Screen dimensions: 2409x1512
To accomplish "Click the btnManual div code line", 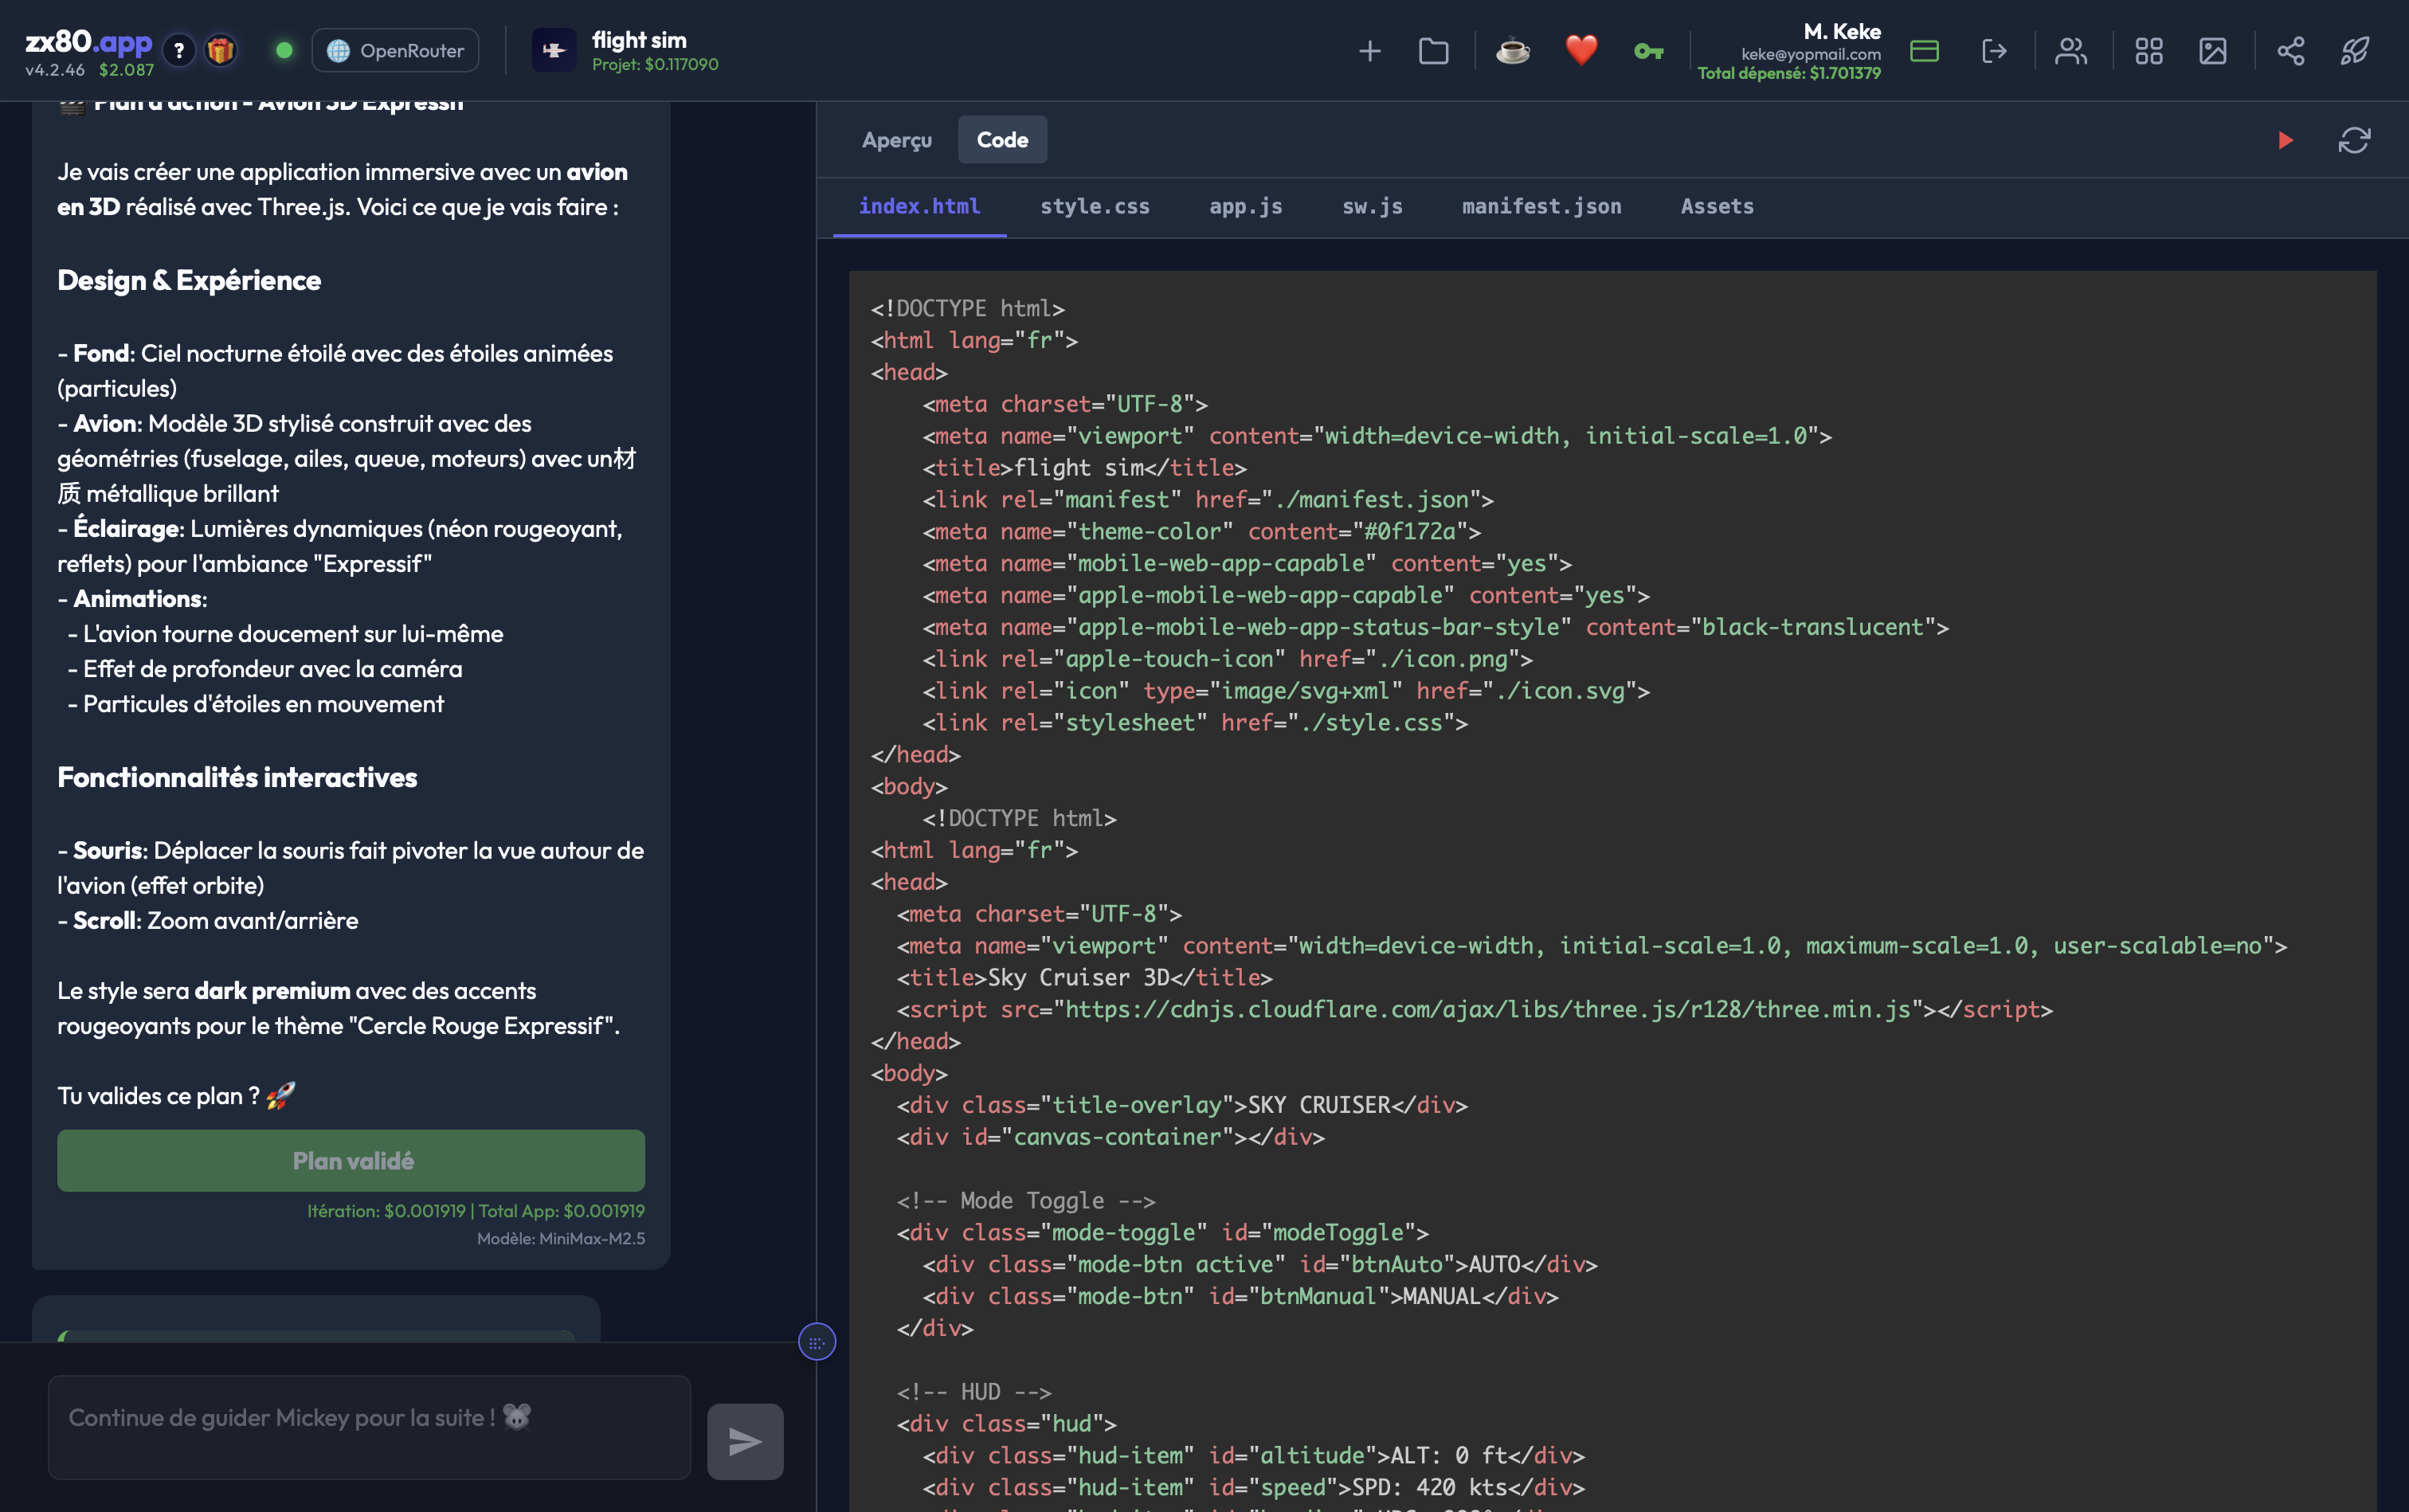I will [1240, 1296].
